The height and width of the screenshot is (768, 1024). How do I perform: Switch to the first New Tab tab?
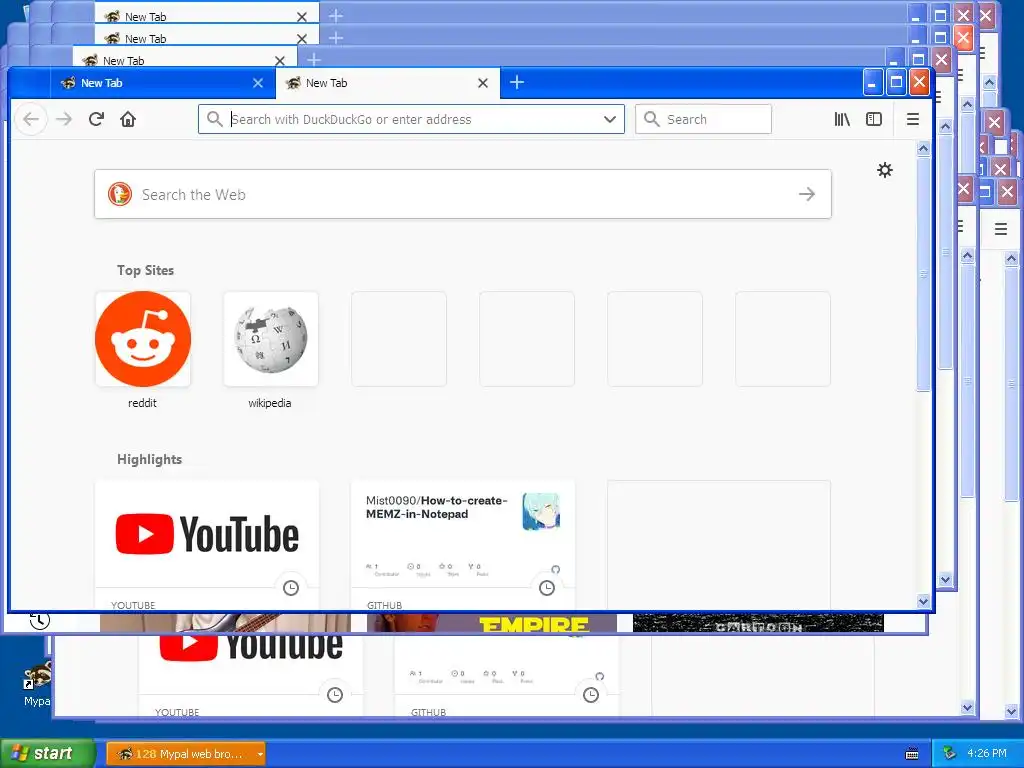[163, 83]
